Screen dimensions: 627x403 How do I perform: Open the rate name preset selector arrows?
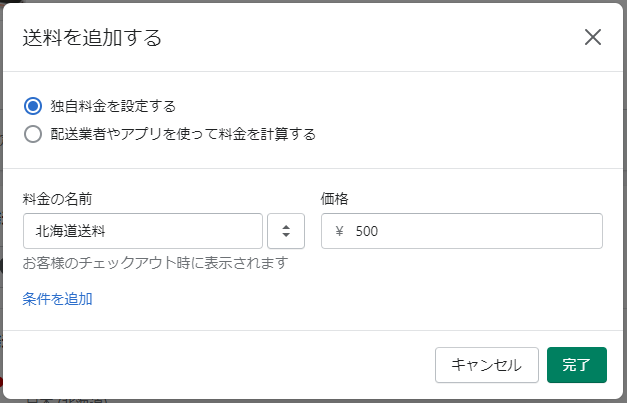[x=286, y=231]
